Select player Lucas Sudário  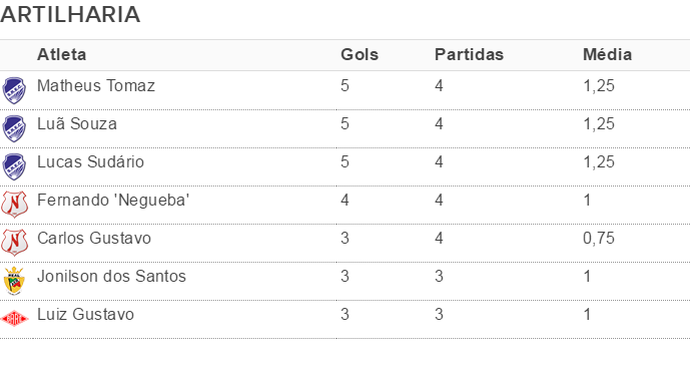coord(91,162)
